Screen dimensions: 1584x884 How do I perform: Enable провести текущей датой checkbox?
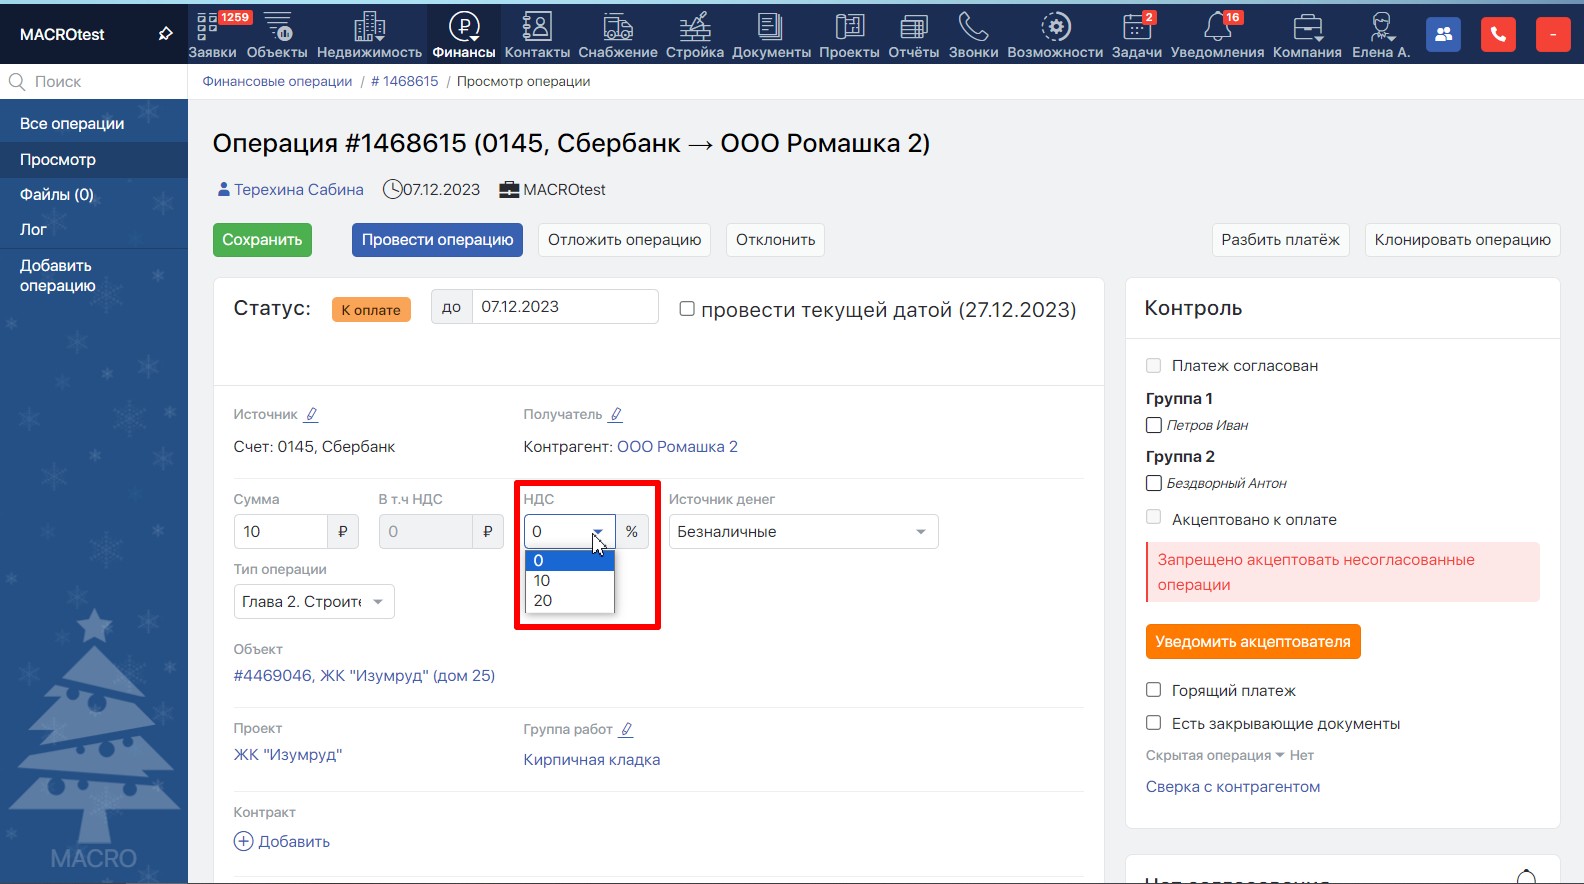(x=687, y=309)
